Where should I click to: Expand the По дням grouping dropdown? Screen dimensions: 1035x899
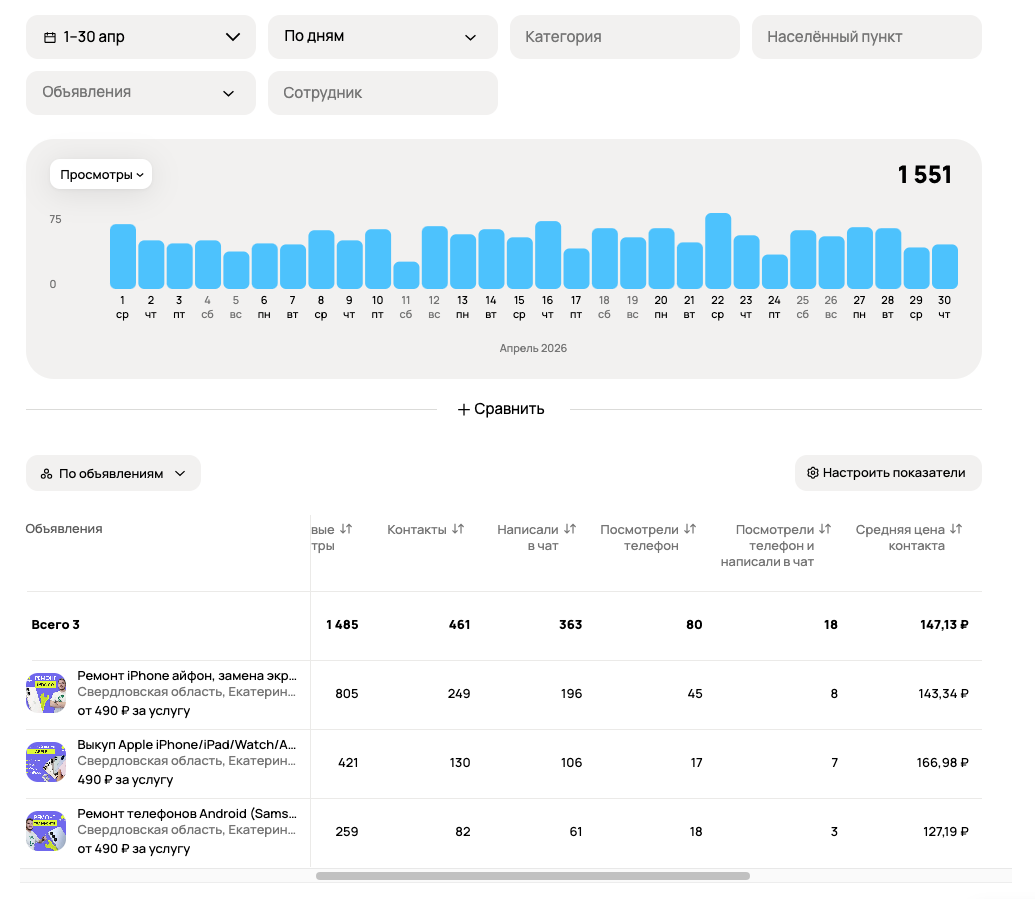pyautogui.click(x=383, y=37)
